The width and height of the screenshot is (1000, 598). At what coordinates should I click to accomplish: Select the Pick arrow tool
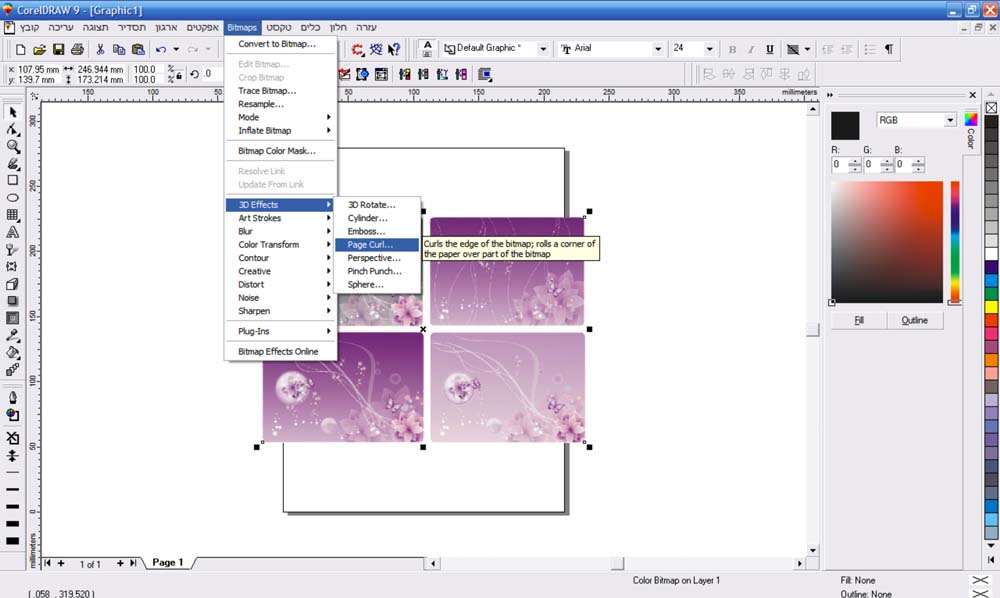[12, 112]
